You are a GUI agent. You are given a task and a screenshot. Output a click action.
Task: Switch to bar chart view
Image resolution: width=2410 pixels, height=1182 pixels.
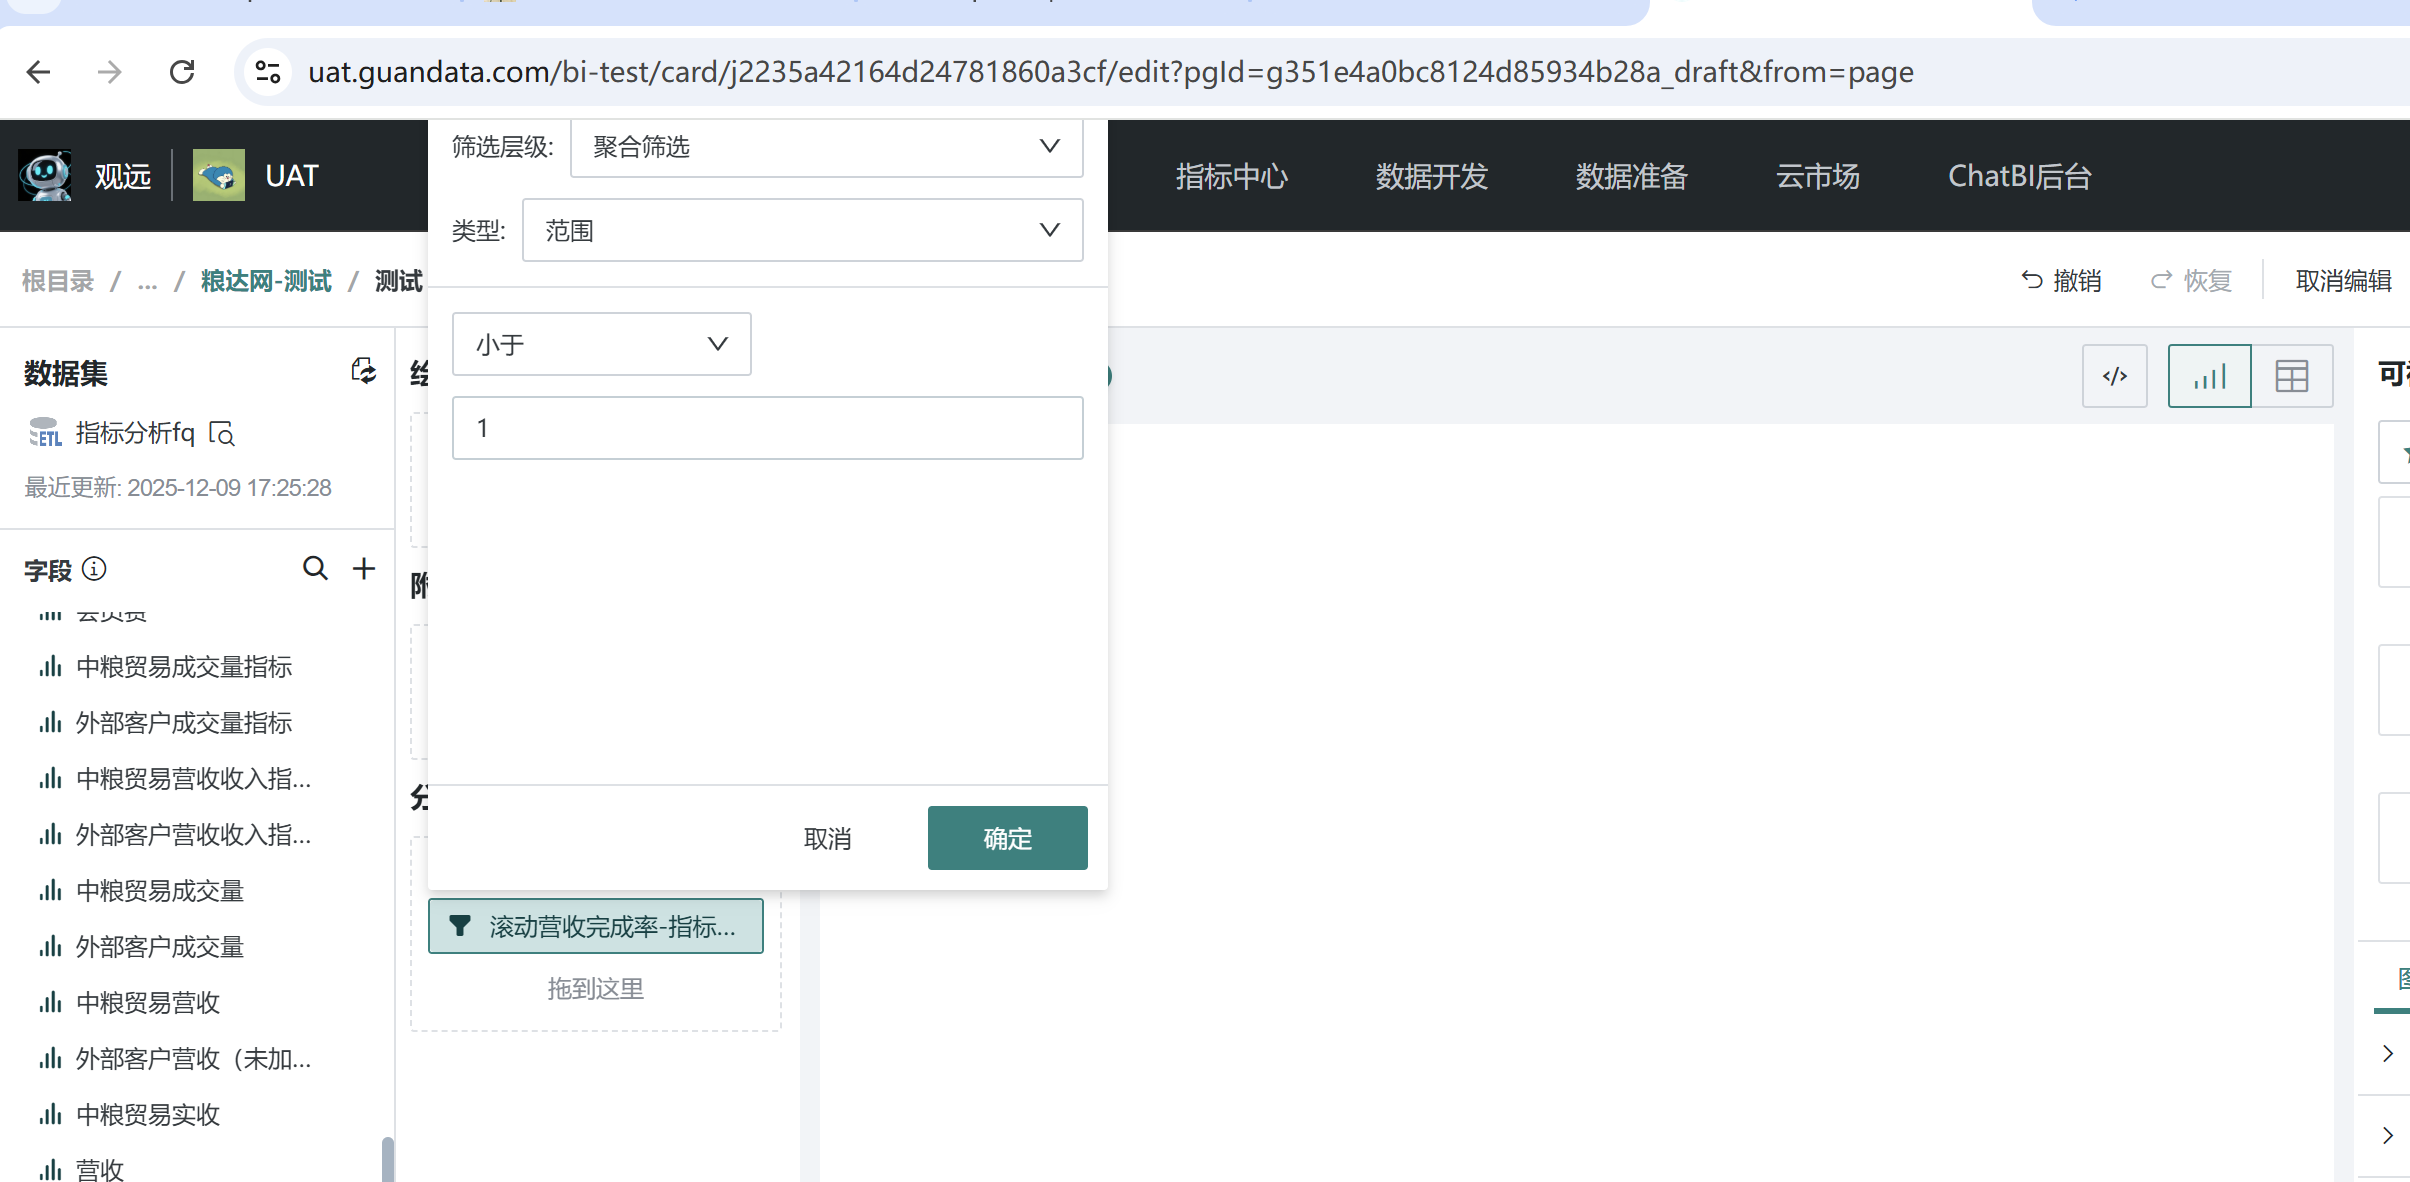point(2209,377)
